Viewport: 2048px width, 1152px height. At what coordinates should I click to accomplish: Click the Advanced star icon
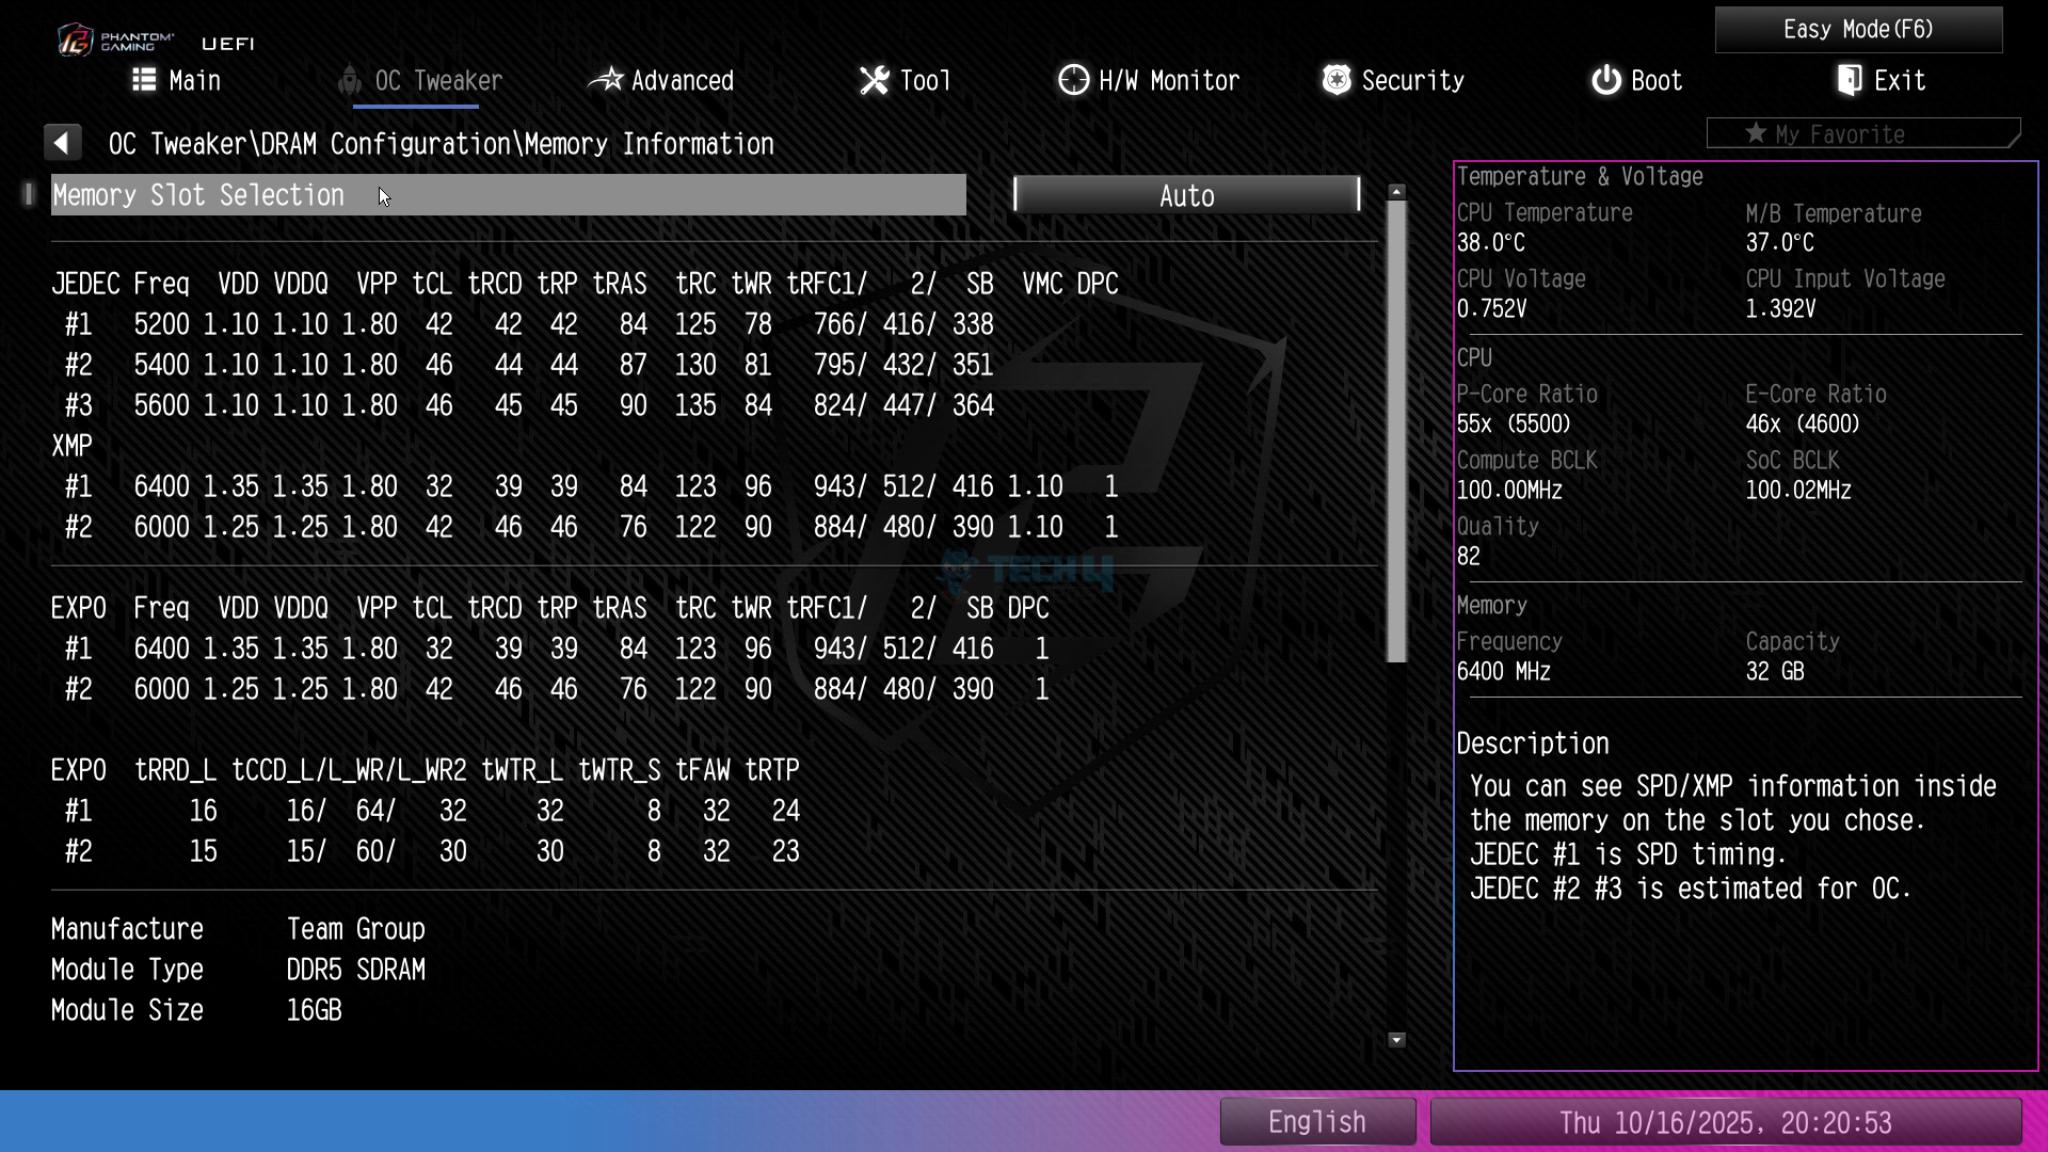[x=605, y=80]
